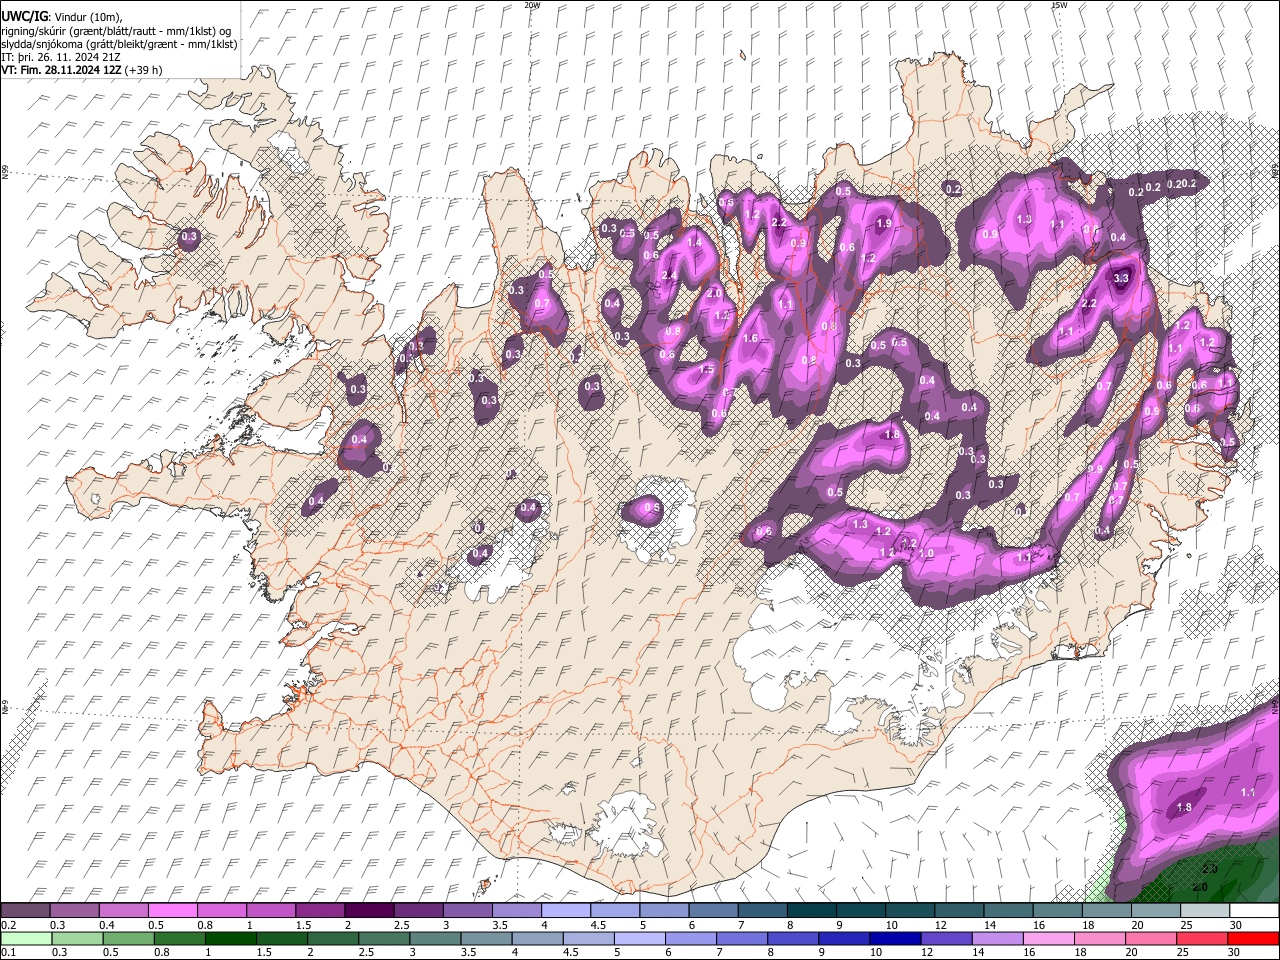The width and height of the screenshot is (1280, 960).
Task: Click the 3.3 peak snowfall value
Action: [x=1121, y=278]
